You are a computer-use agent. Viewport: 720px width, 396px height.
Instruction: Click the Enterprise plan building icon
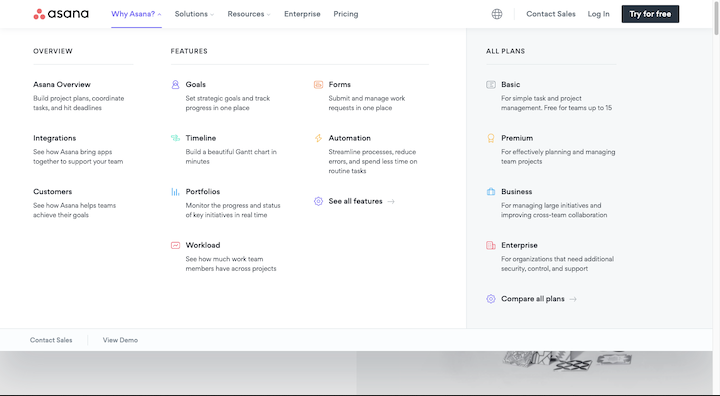click(x=491, y=245)
